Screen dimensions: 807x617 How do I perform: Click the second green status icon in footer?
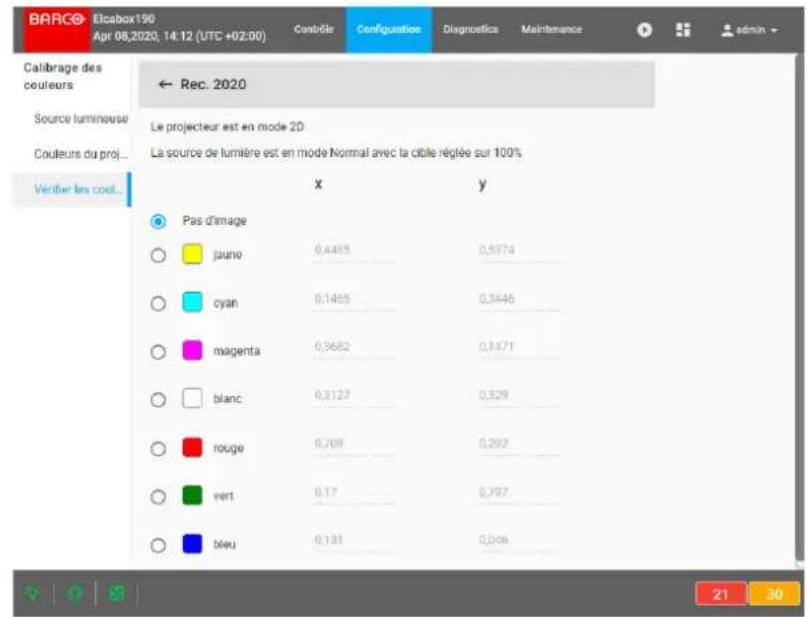(x=75, y=593)
